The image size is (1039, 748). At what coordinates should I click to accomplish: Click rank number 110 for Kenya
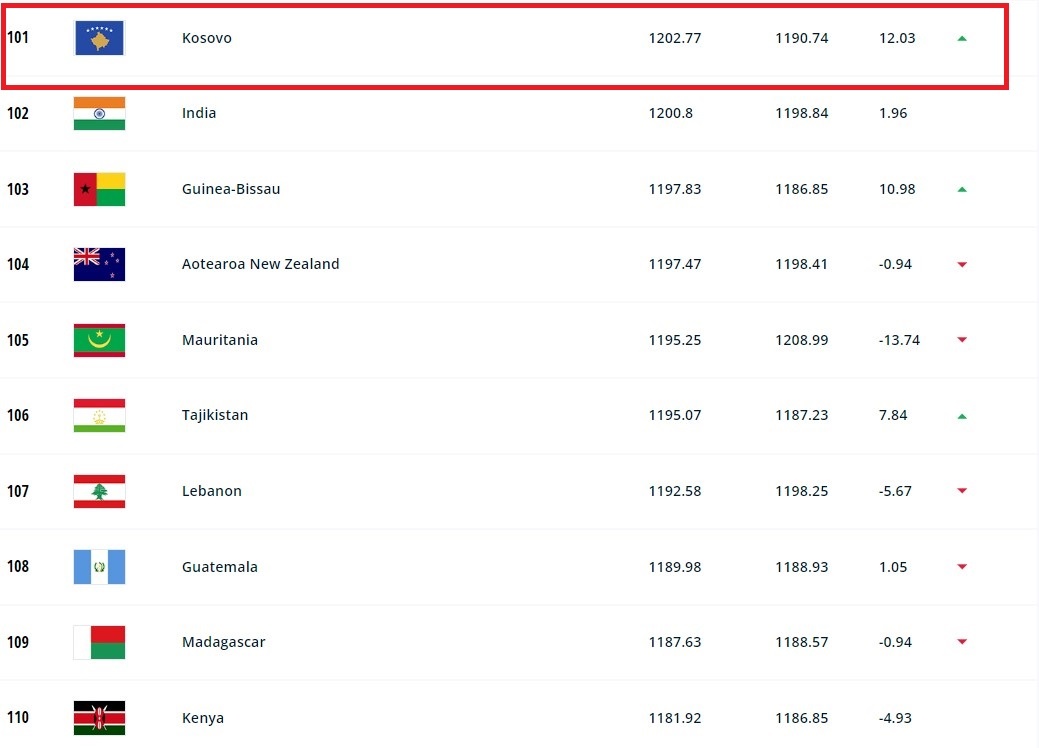(x=18, y=718)
